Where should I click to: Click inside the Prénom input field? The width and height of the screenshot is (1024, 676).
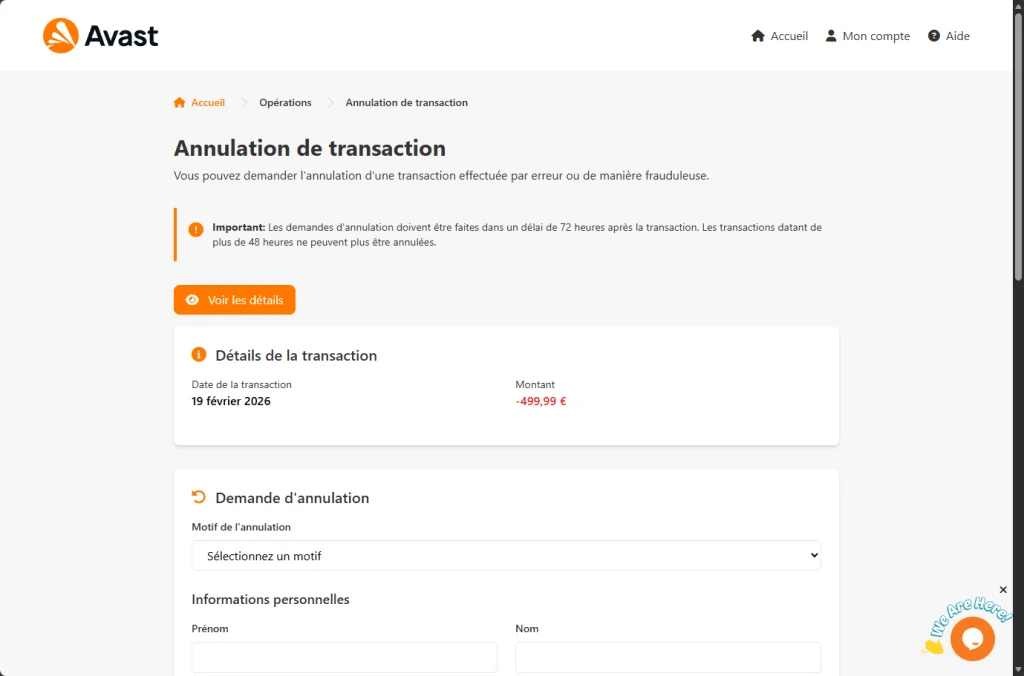[344, 657]
